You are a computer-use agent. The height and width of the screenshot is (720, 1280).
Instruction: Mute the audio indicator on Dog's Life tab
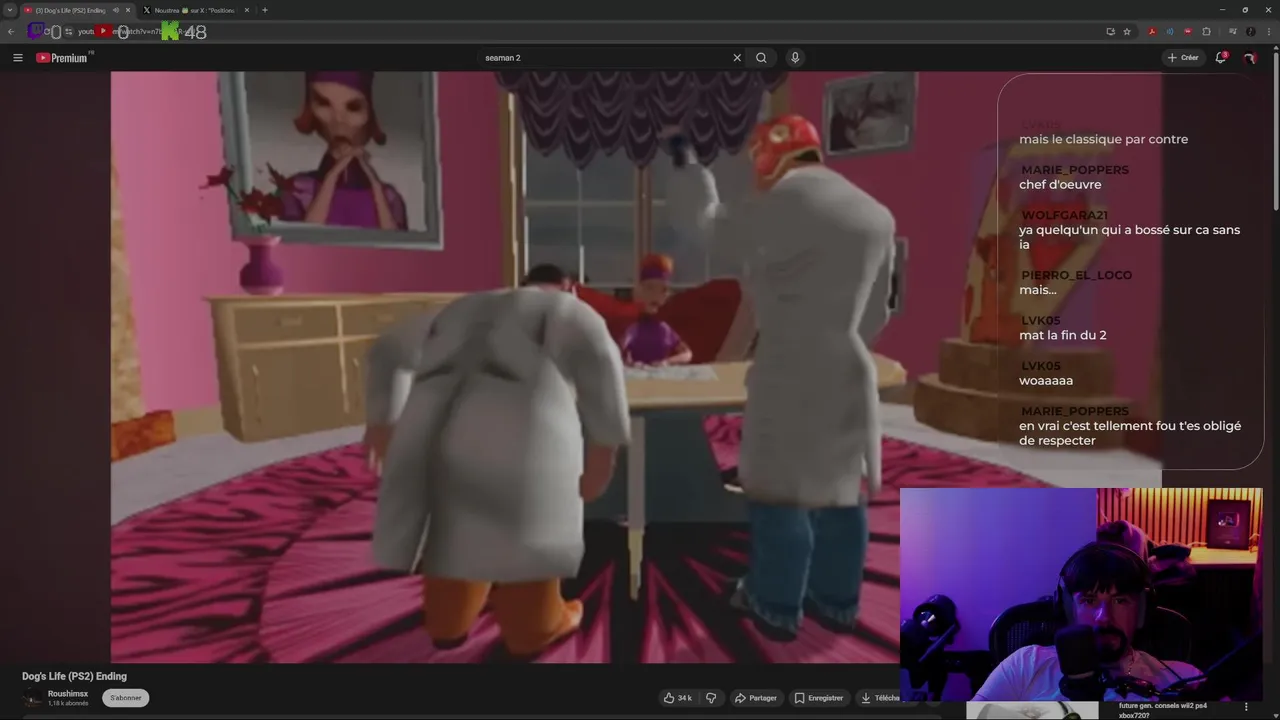point(115,10)
